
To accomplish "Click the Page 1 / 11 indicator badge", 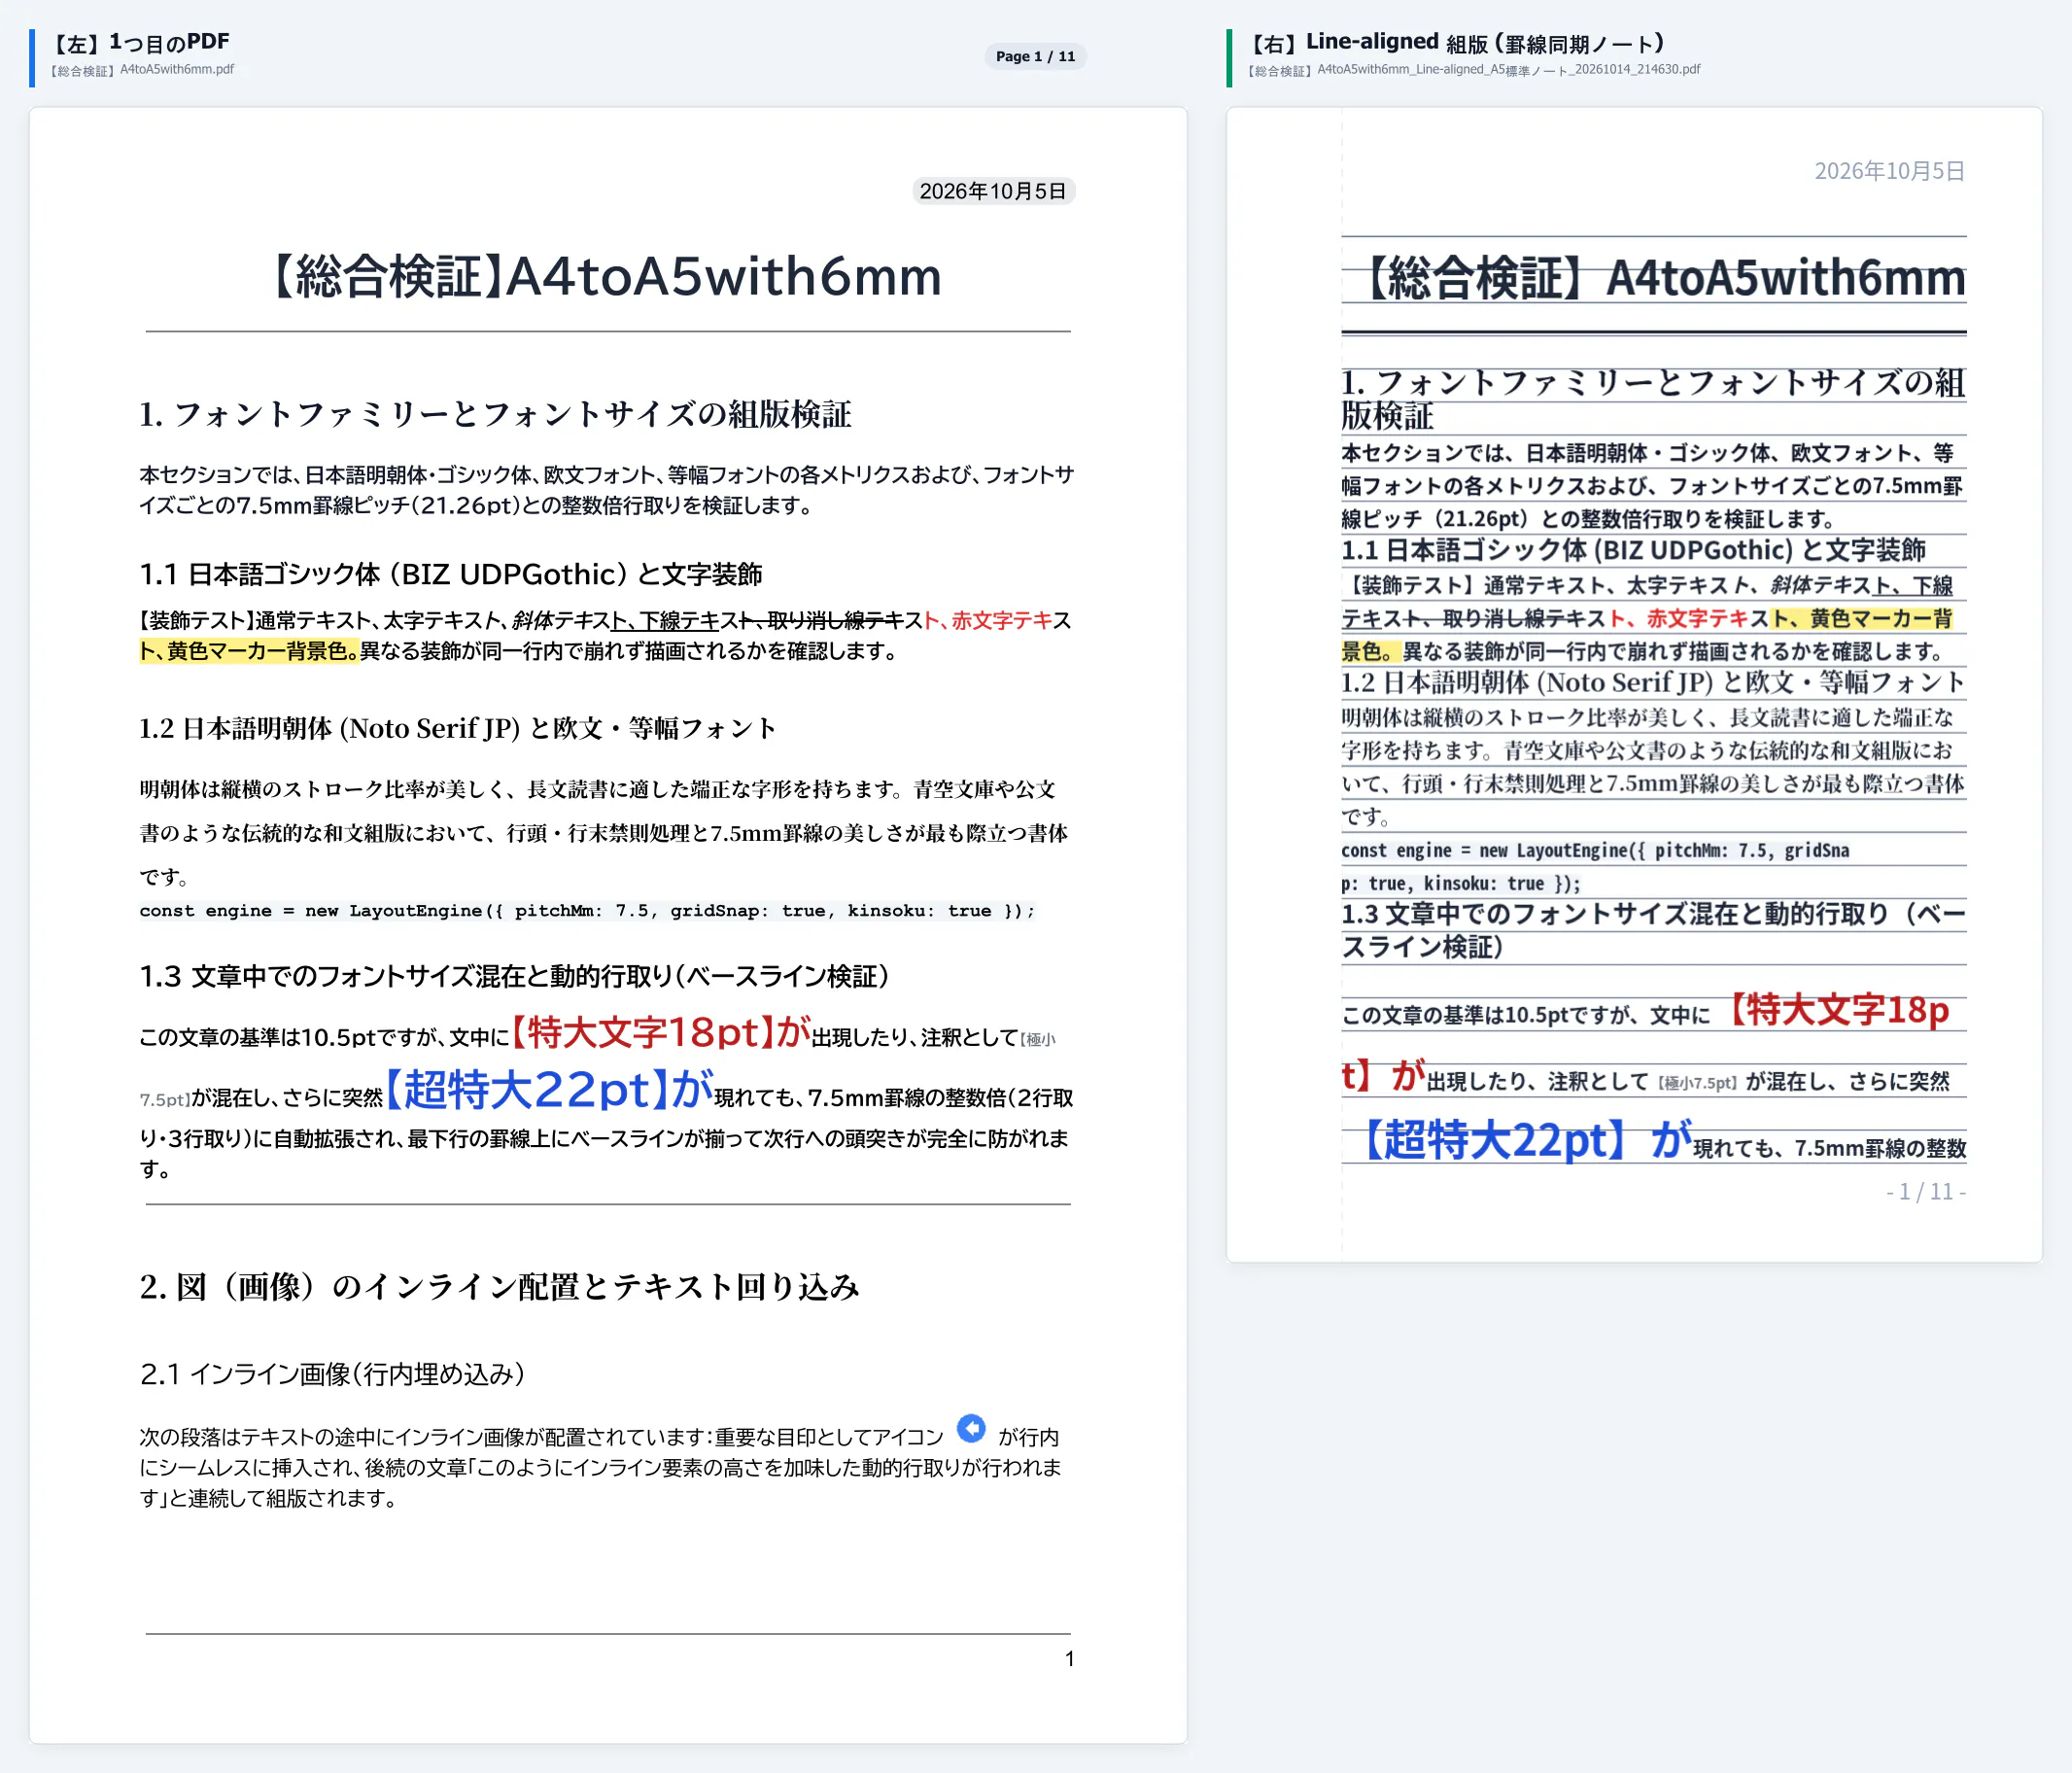I will (x=1035, y=57).
